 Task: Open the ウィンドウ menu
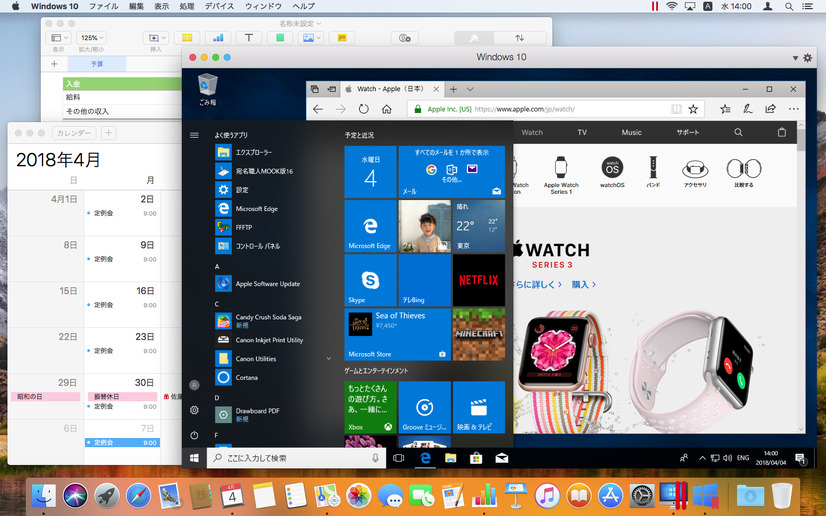pyautogui.click(x=263, y=6)
